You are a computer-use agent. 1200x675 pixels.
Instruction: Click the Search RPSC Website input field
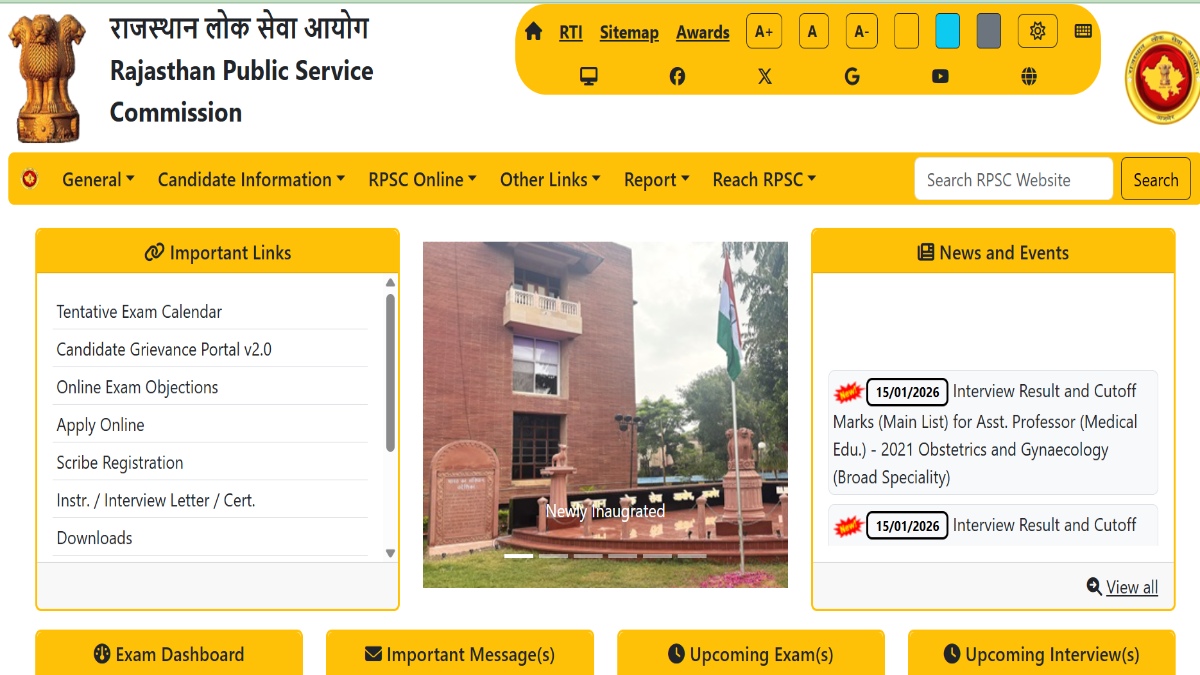[x=1013, y=180]
